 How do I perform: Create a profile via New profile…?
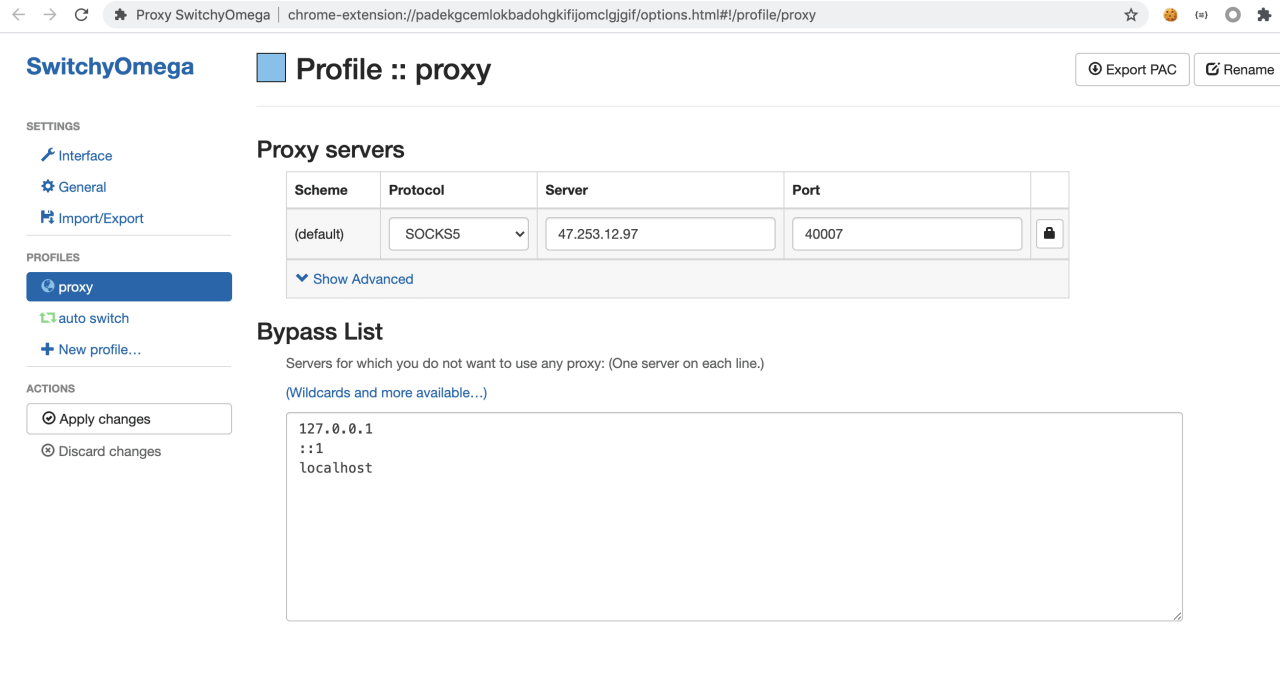pyautogui.click(x=91, y=350)
